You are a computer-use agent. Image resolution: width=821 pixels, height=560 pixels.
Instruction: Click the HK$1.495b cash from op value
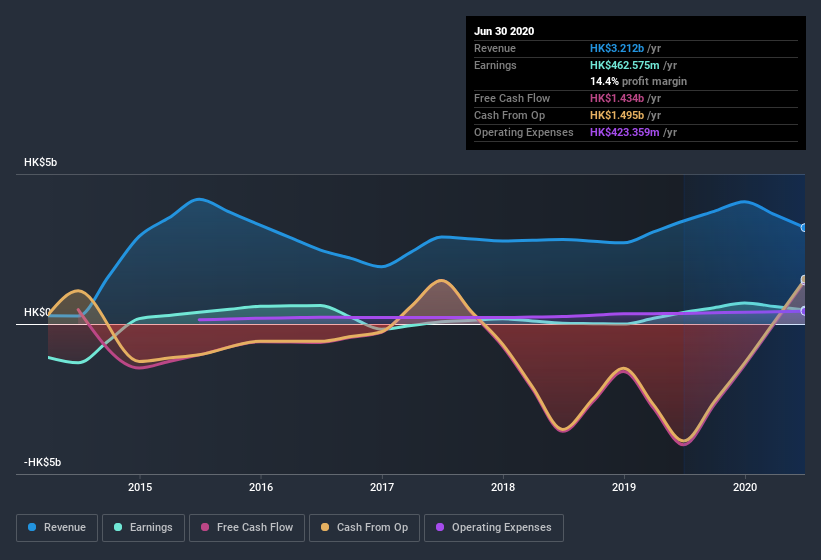617,115
